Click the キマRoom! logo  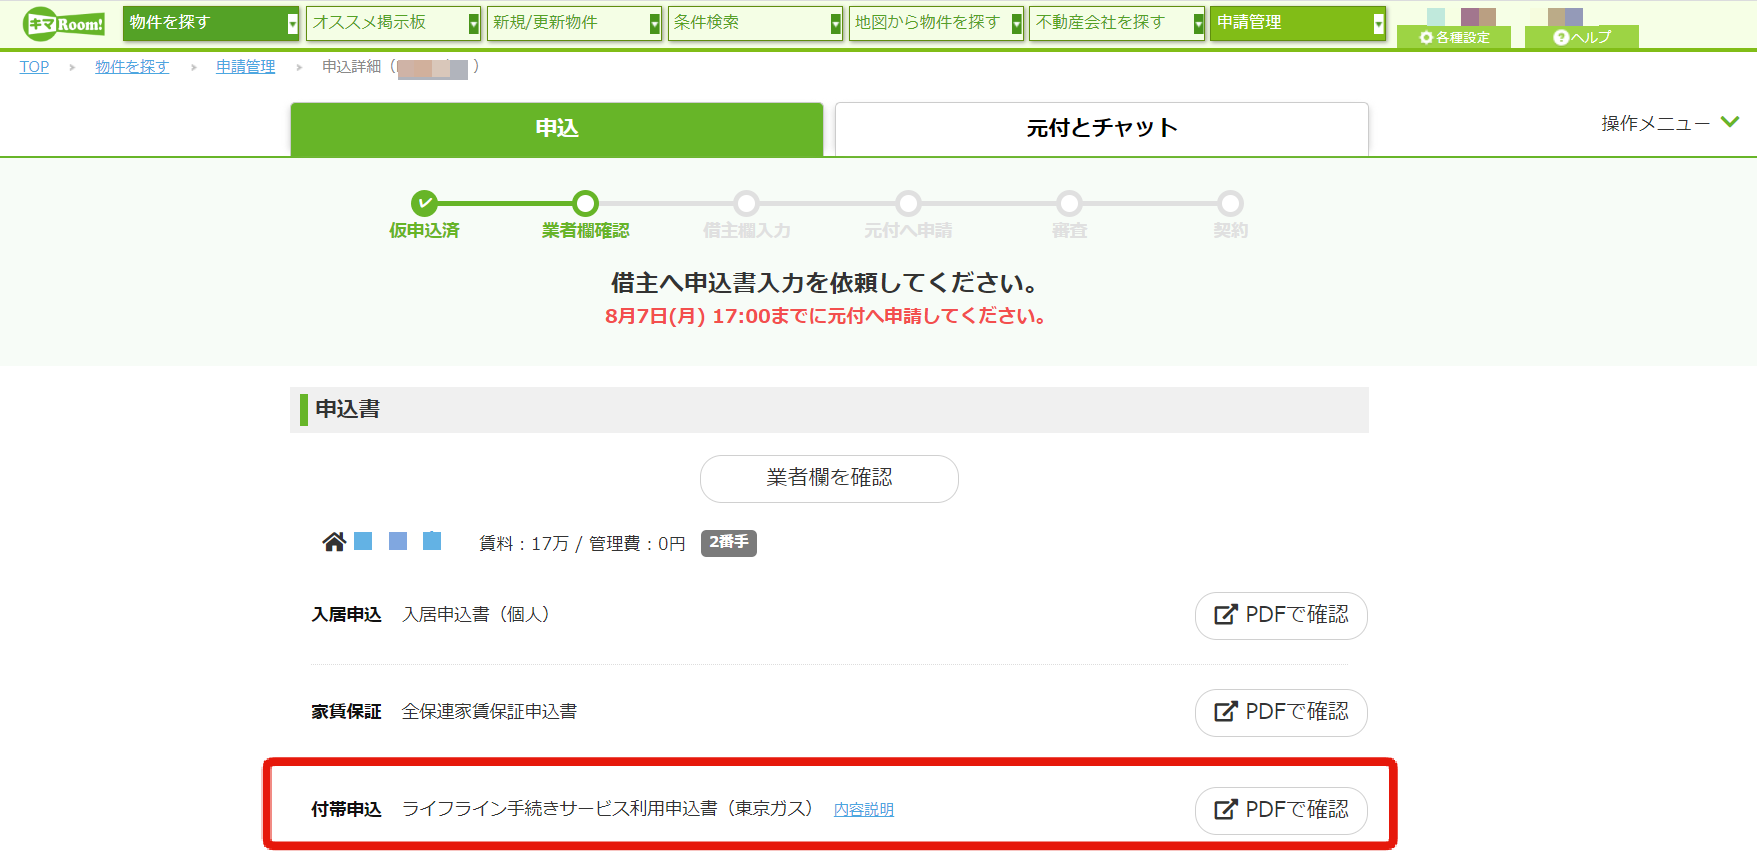64,23
